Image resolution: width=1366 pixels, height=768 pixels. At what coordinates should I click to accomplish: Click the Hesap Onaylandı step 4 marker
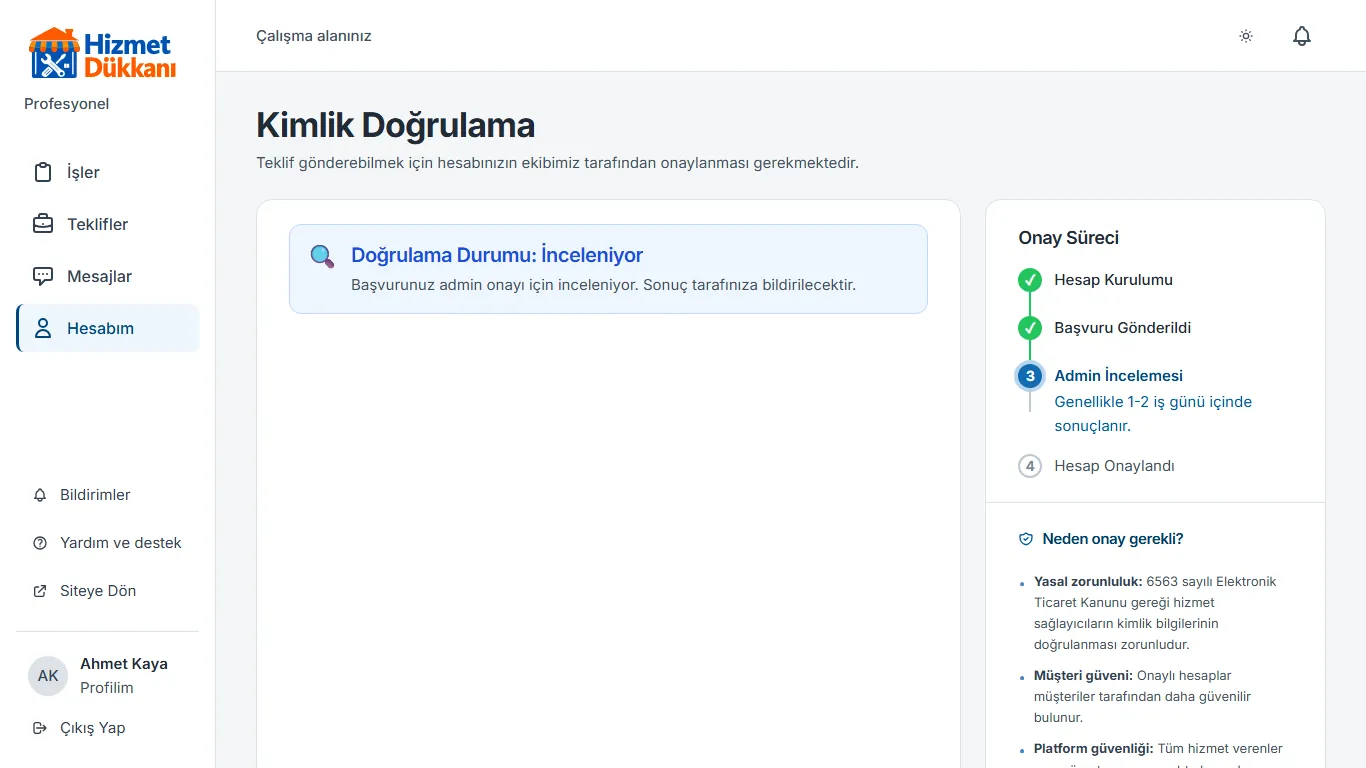point(1030,466)
